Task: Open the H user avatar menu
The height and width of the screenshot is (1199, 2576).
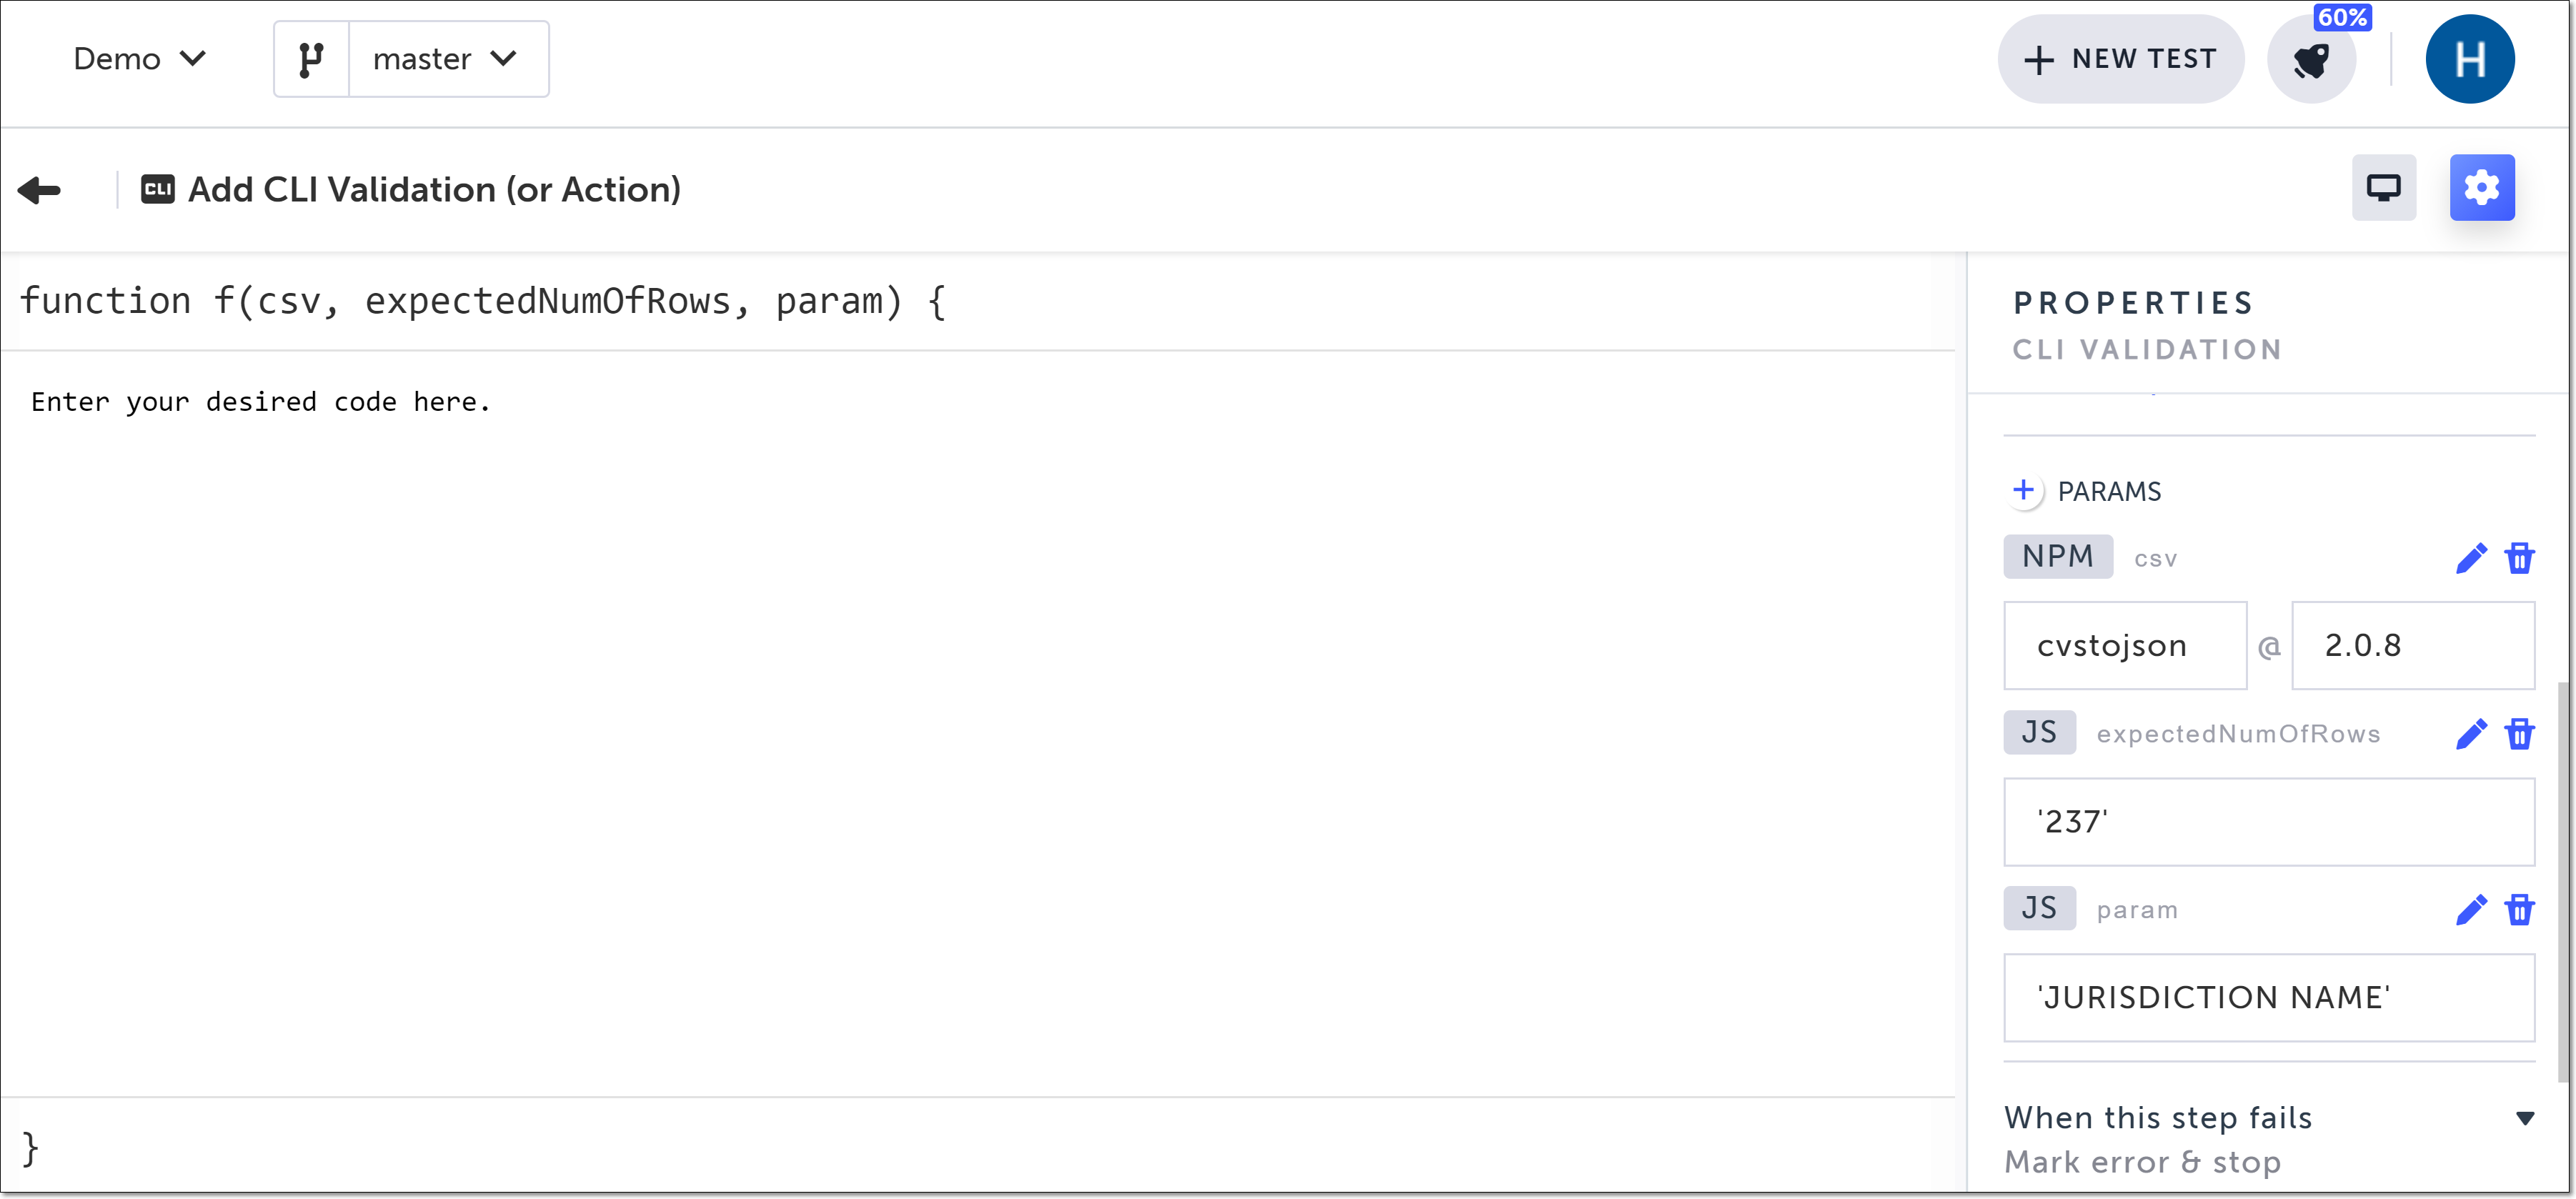Action: pyautogui.click(x=2469, y=59)
